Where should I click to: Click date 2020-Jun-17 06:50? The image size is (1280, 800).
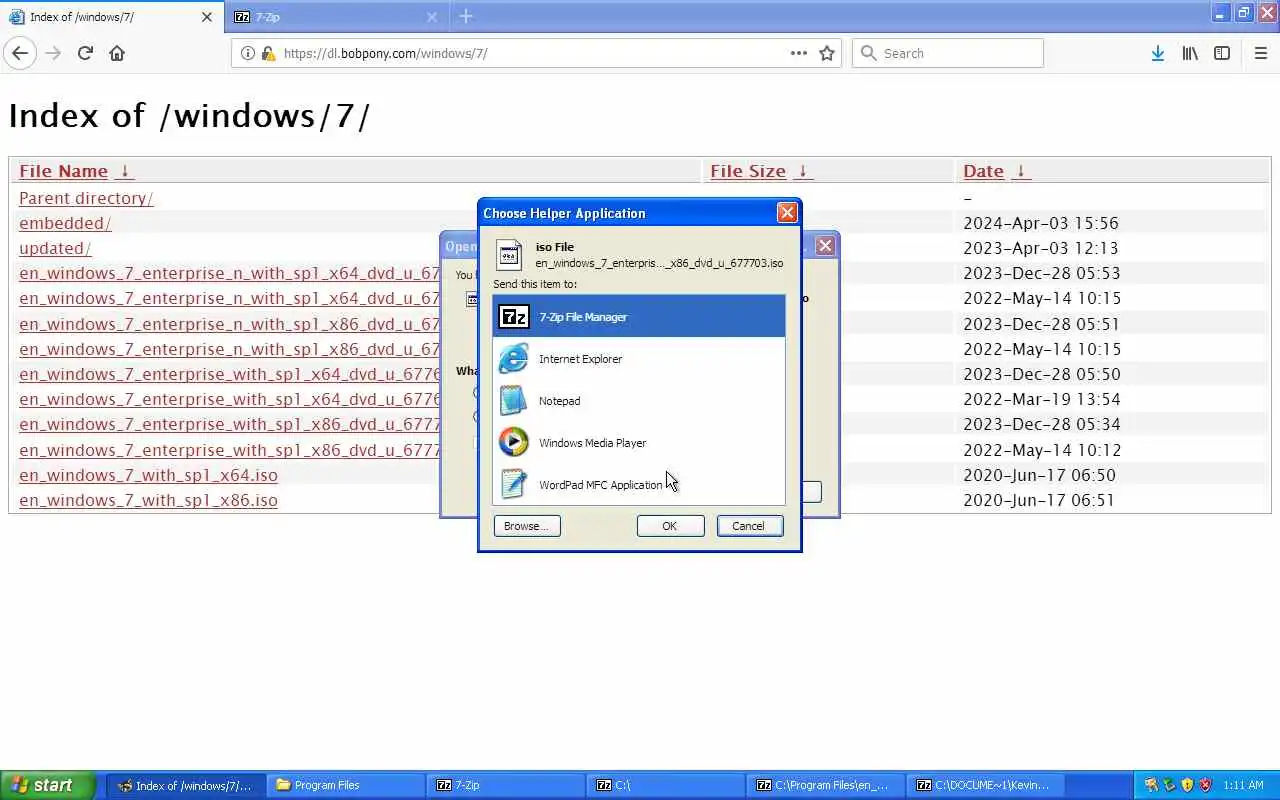pos(1039,475)
